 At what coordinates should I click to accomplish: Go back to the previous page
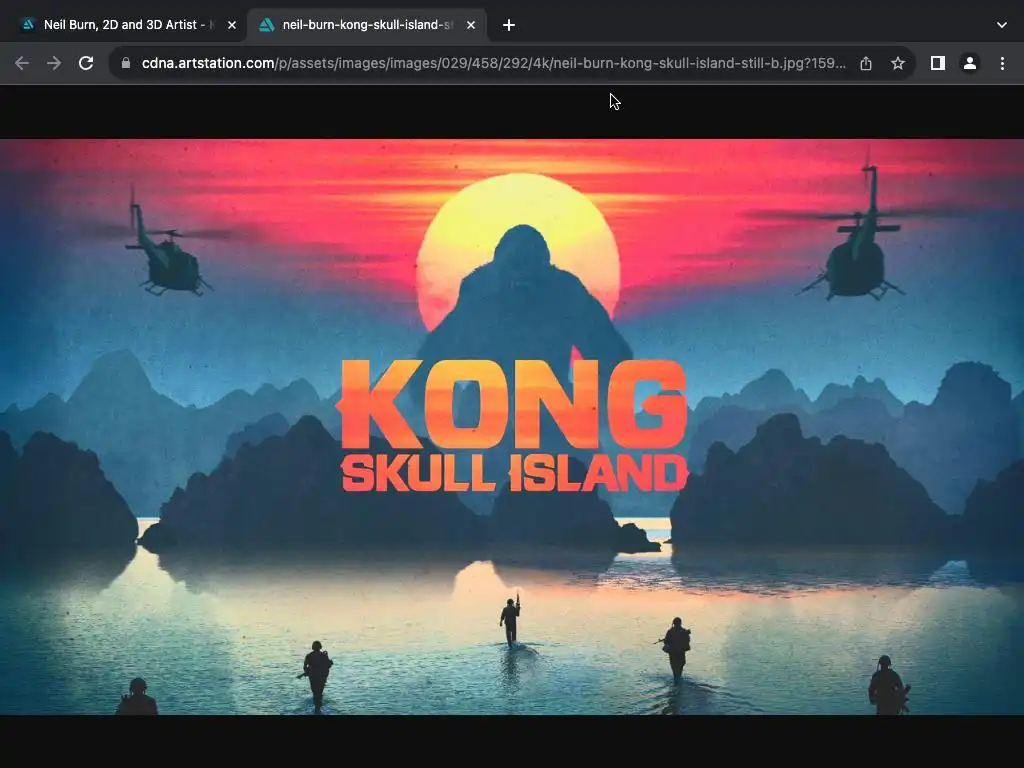22,63
